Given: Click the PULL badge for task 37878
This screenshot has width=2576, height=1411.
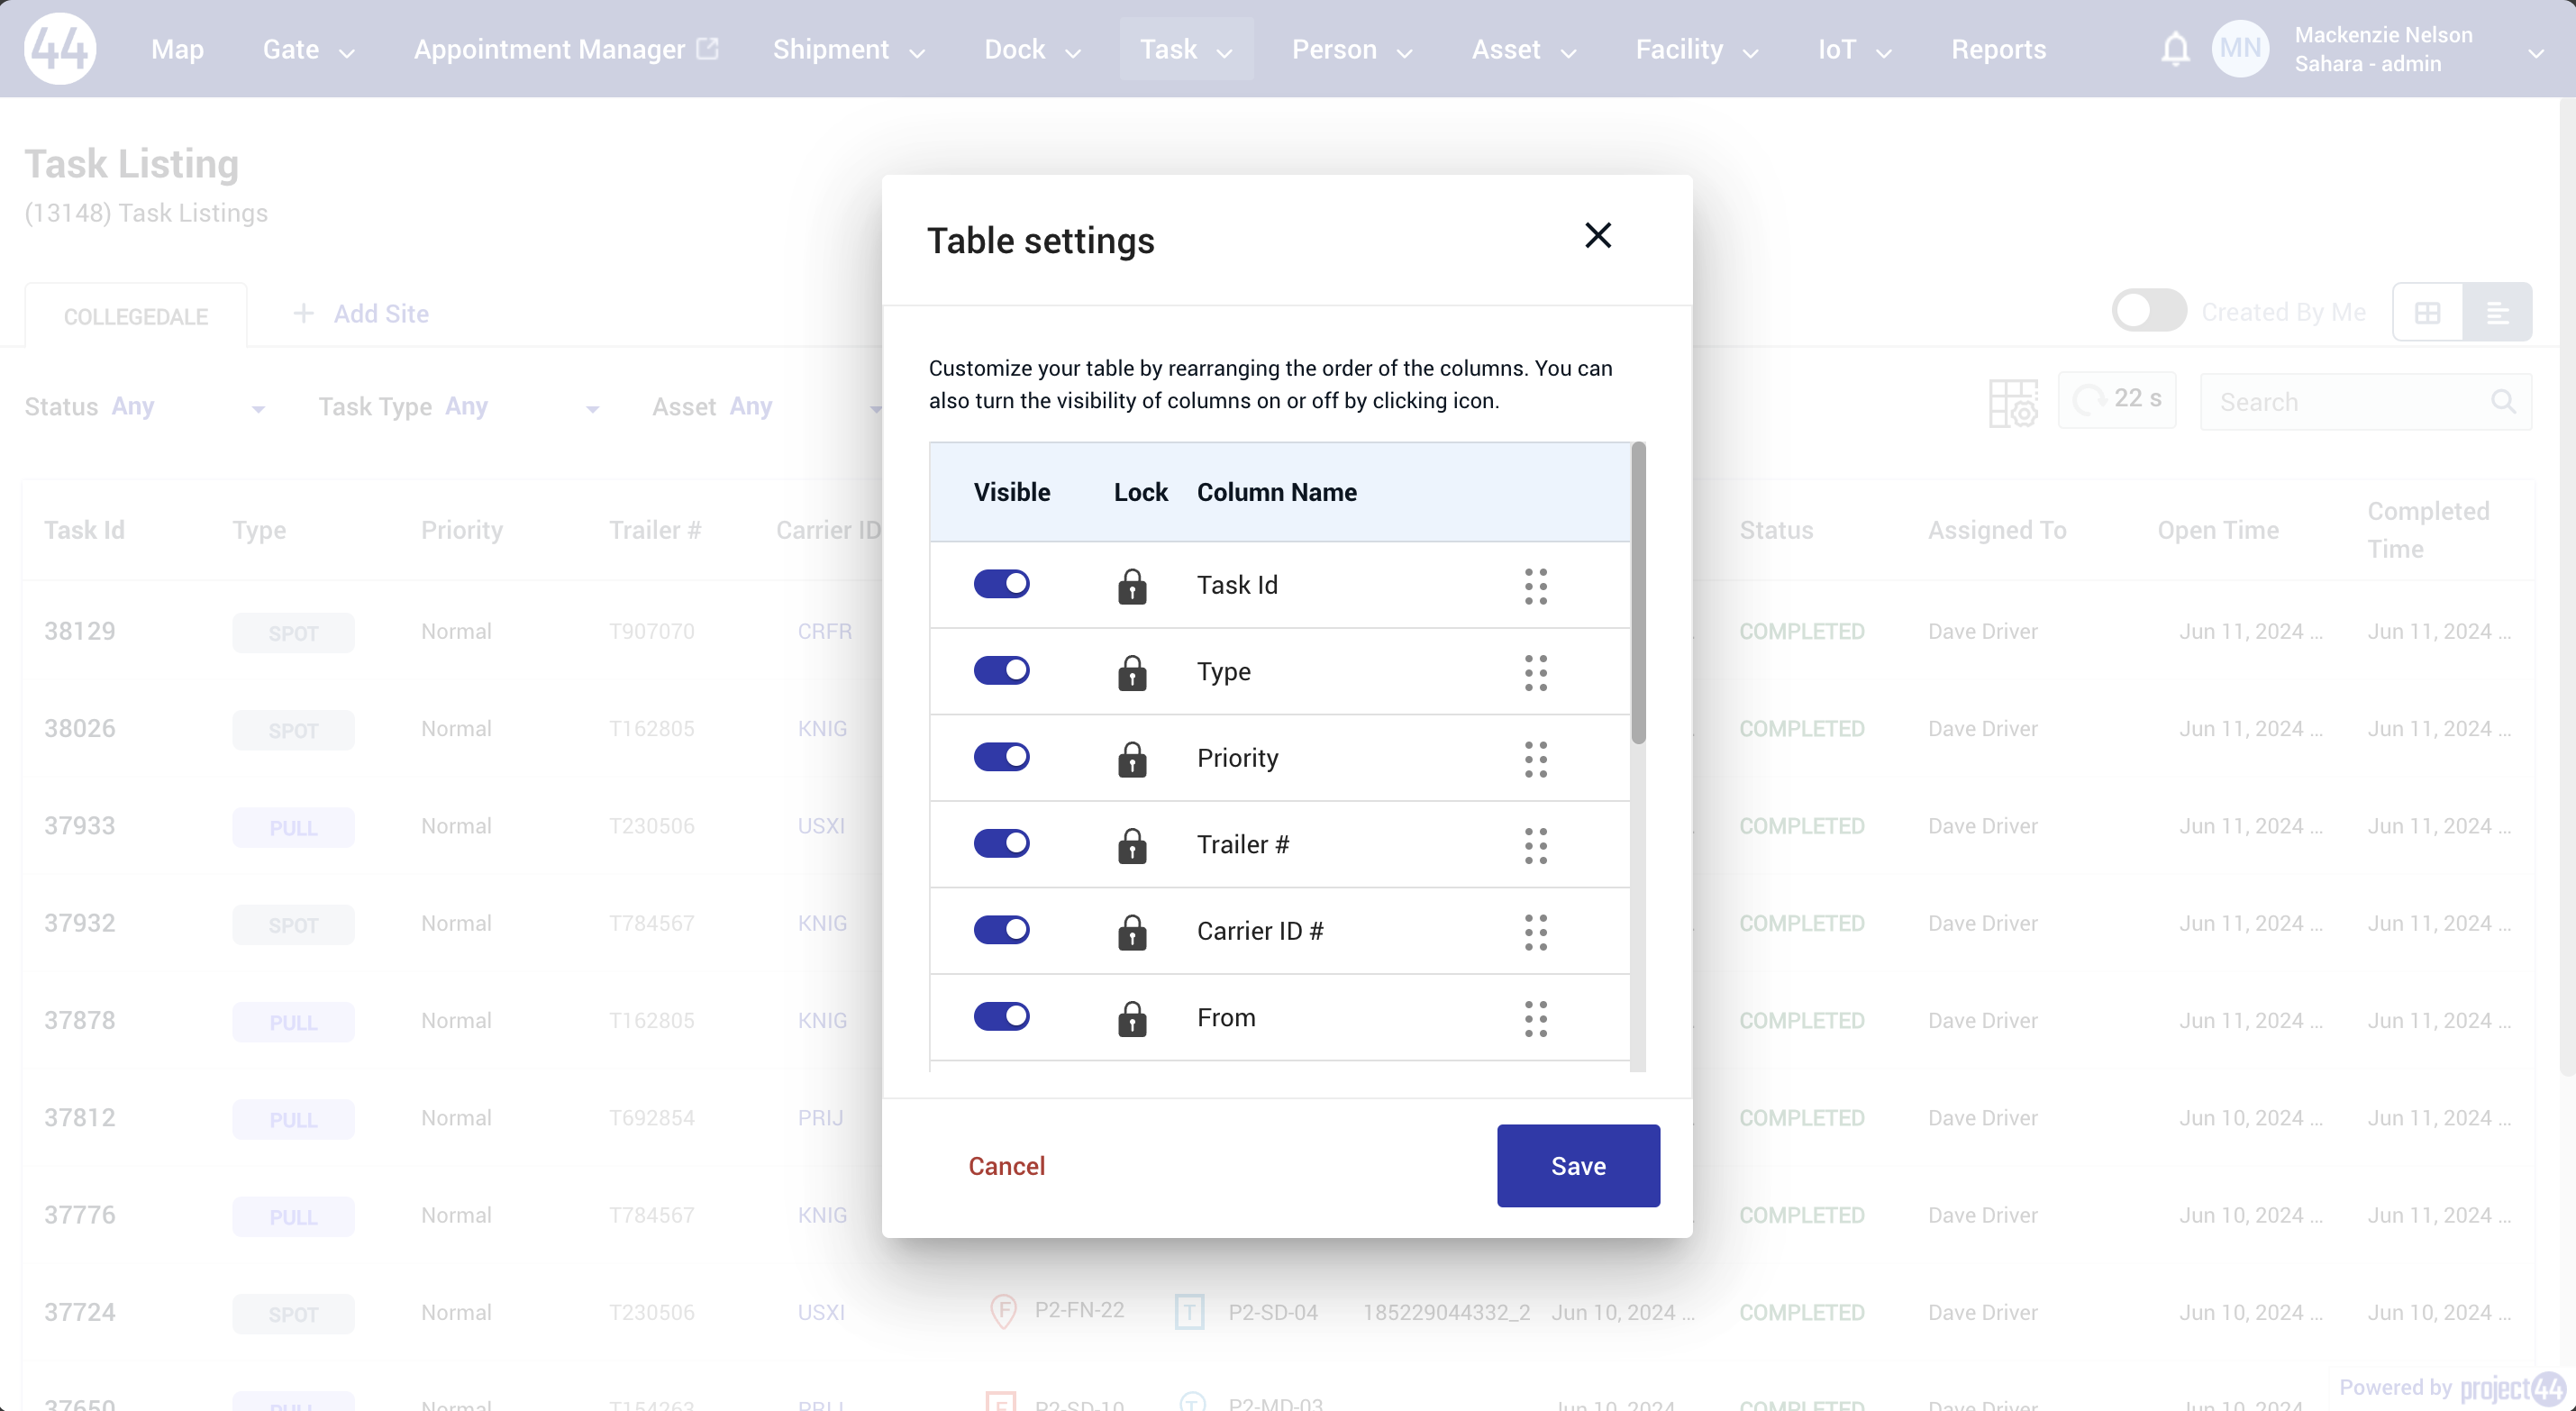Looking at the screenshot, I should point(293,1022).
